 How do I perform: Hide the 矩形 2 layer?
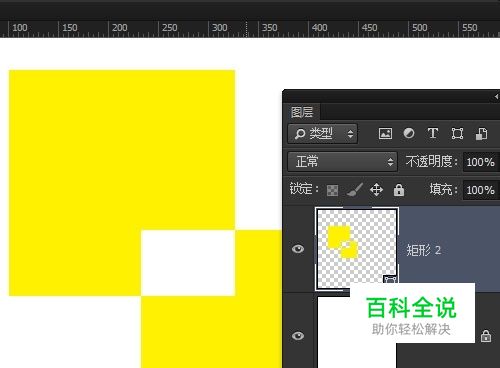tap(298, 249)
